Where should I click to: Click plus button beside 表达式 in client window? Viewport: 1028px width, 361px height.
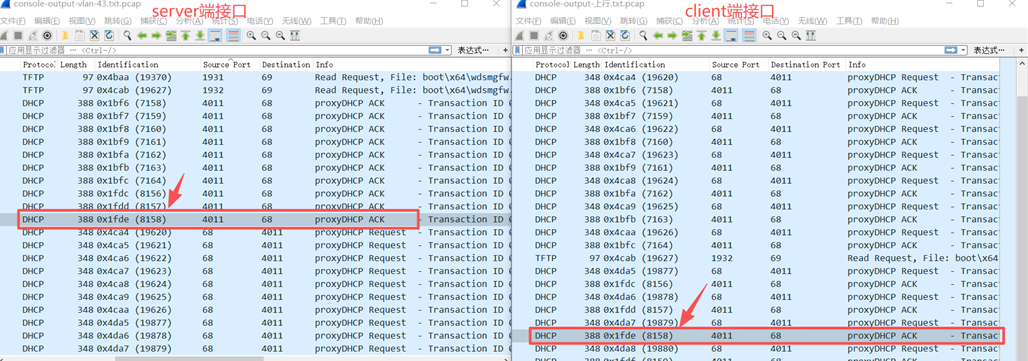[x=1021, y=50]
